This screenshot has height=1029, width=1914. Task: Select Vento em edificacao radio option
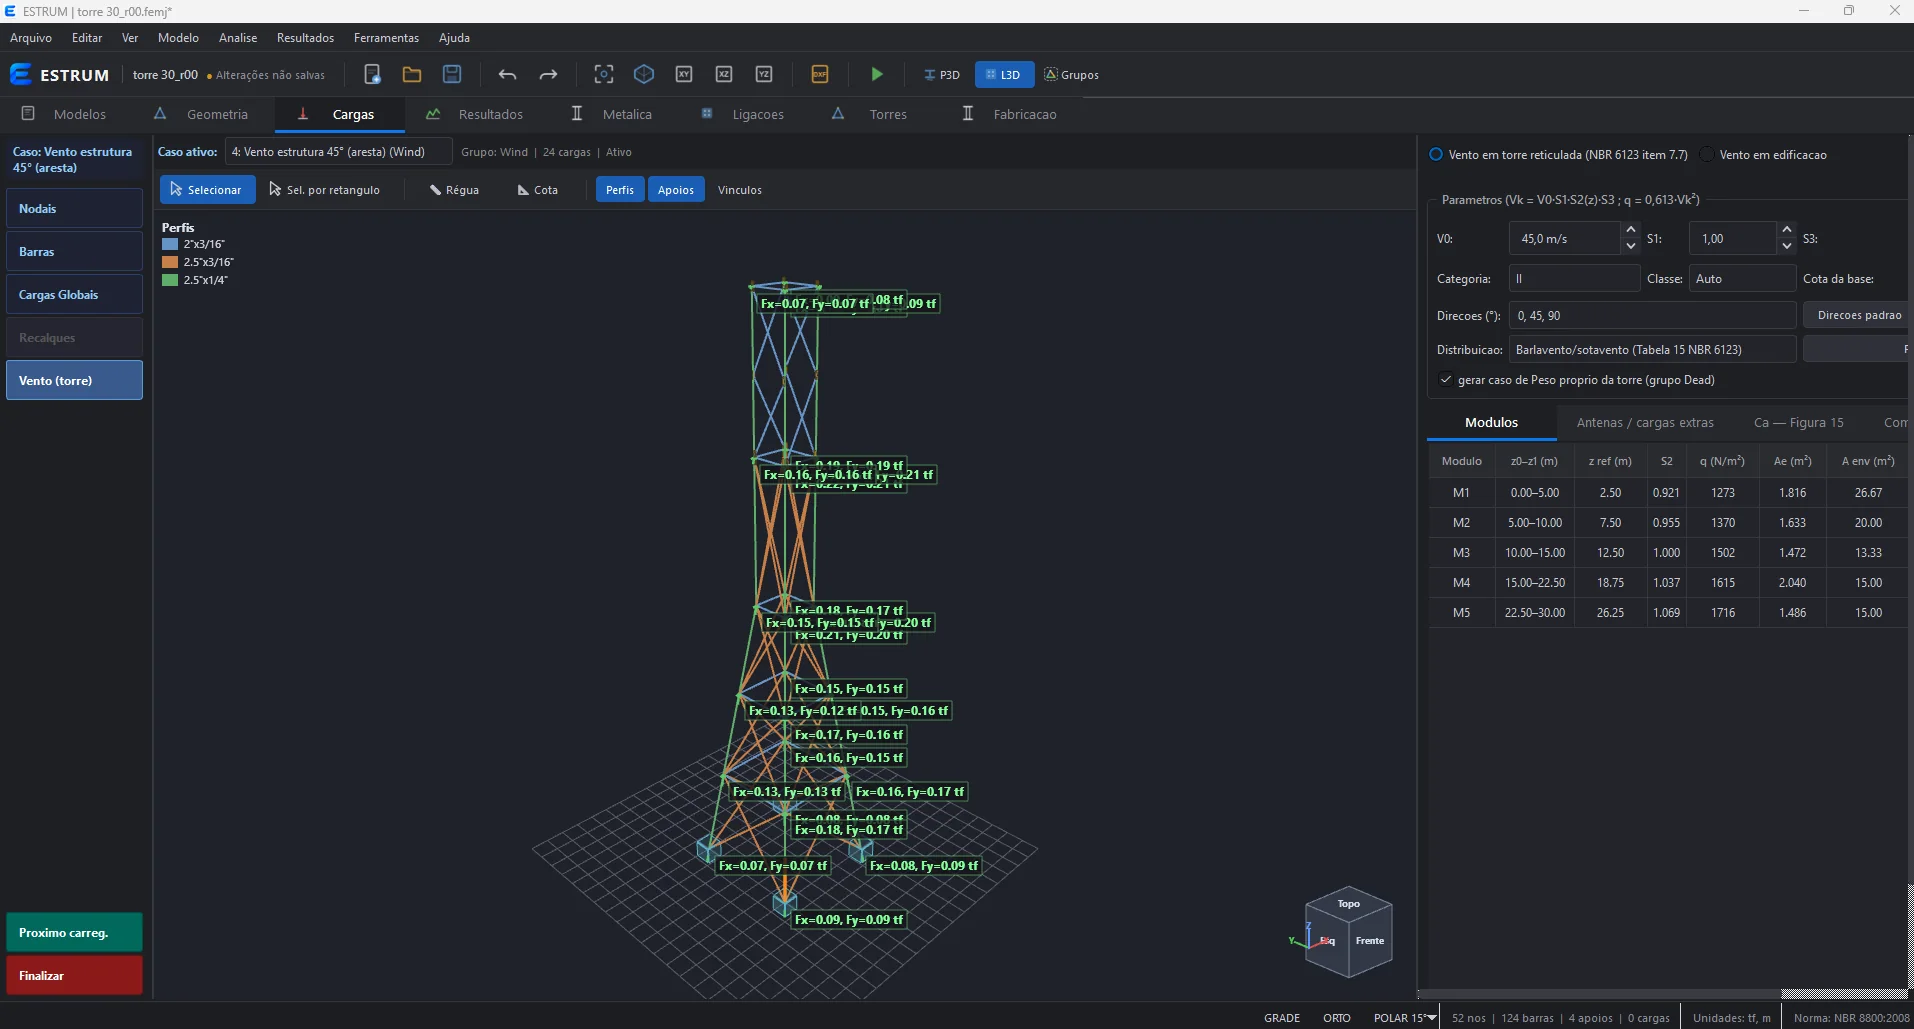(1707, 155)
